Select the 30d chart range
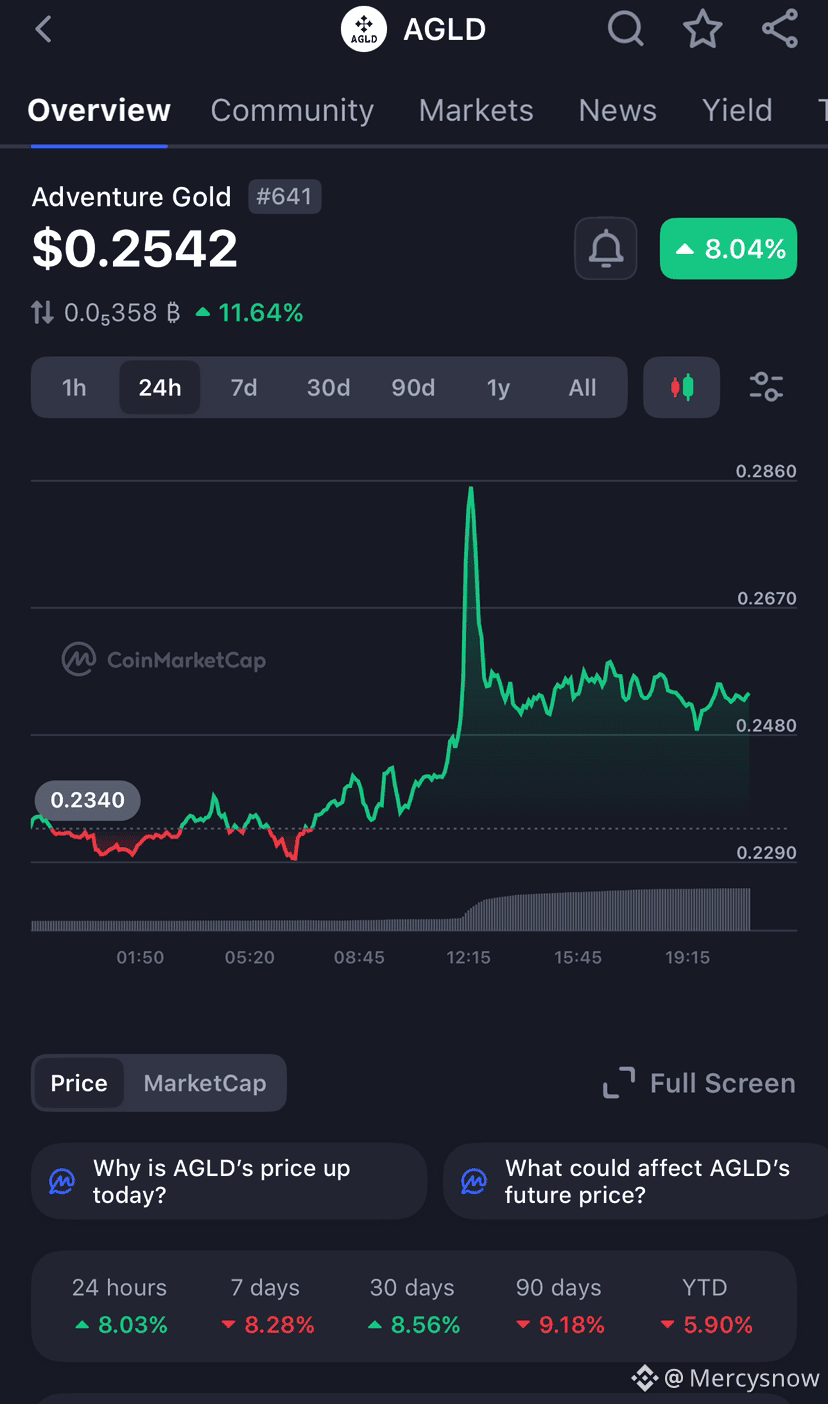 (328, 387)
